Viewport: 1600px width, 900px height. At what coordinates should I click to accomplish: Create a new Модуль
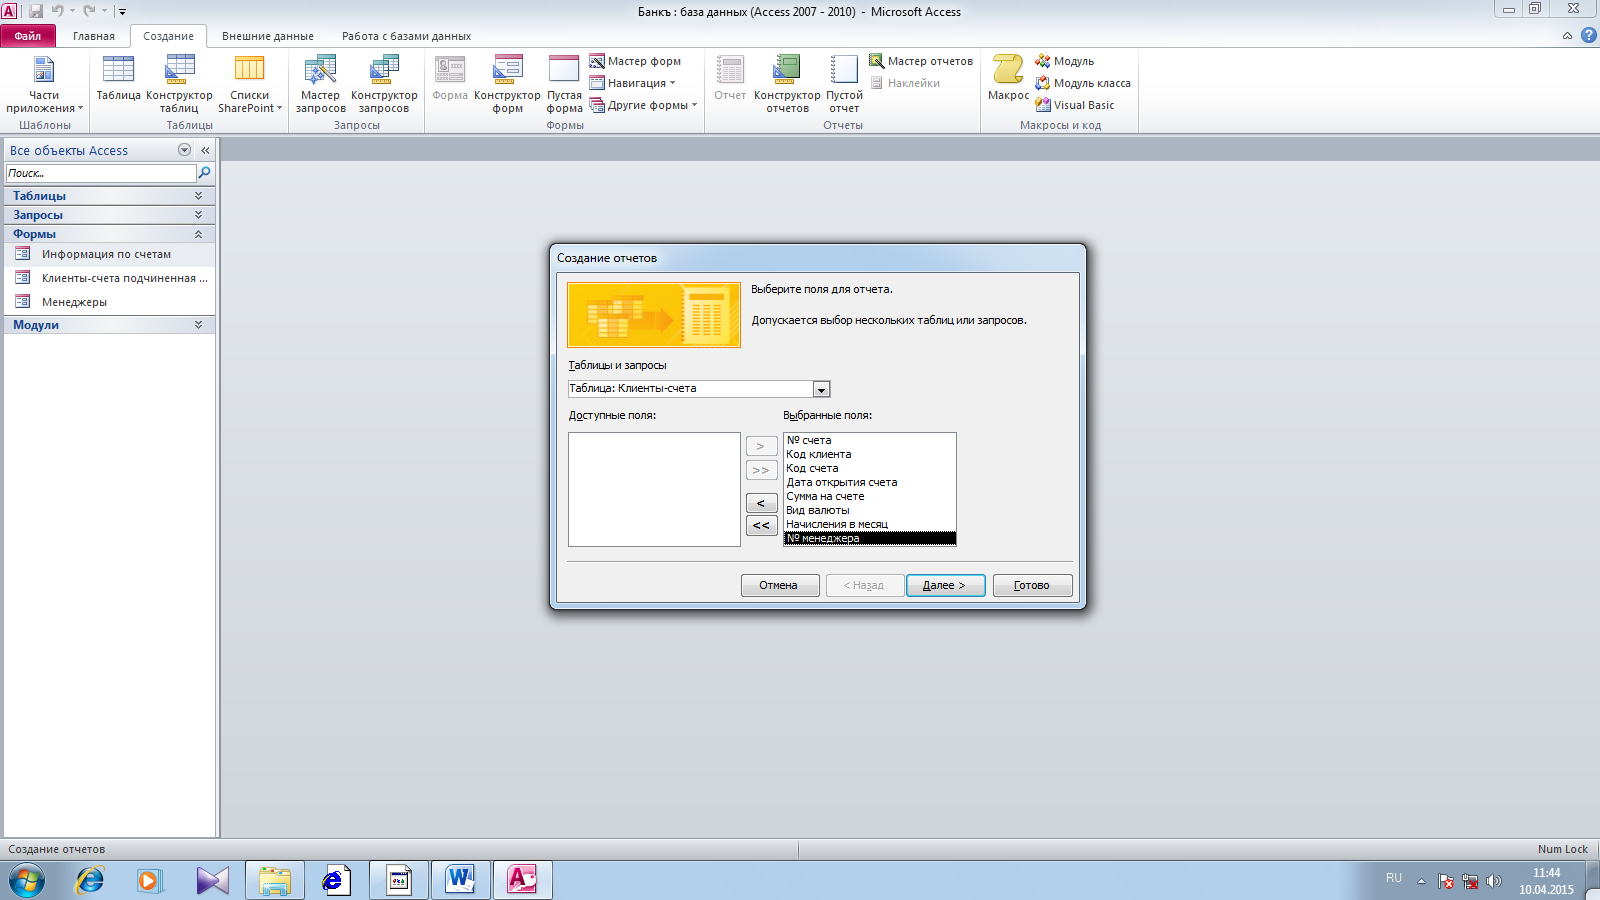(x=1064, y=61)
